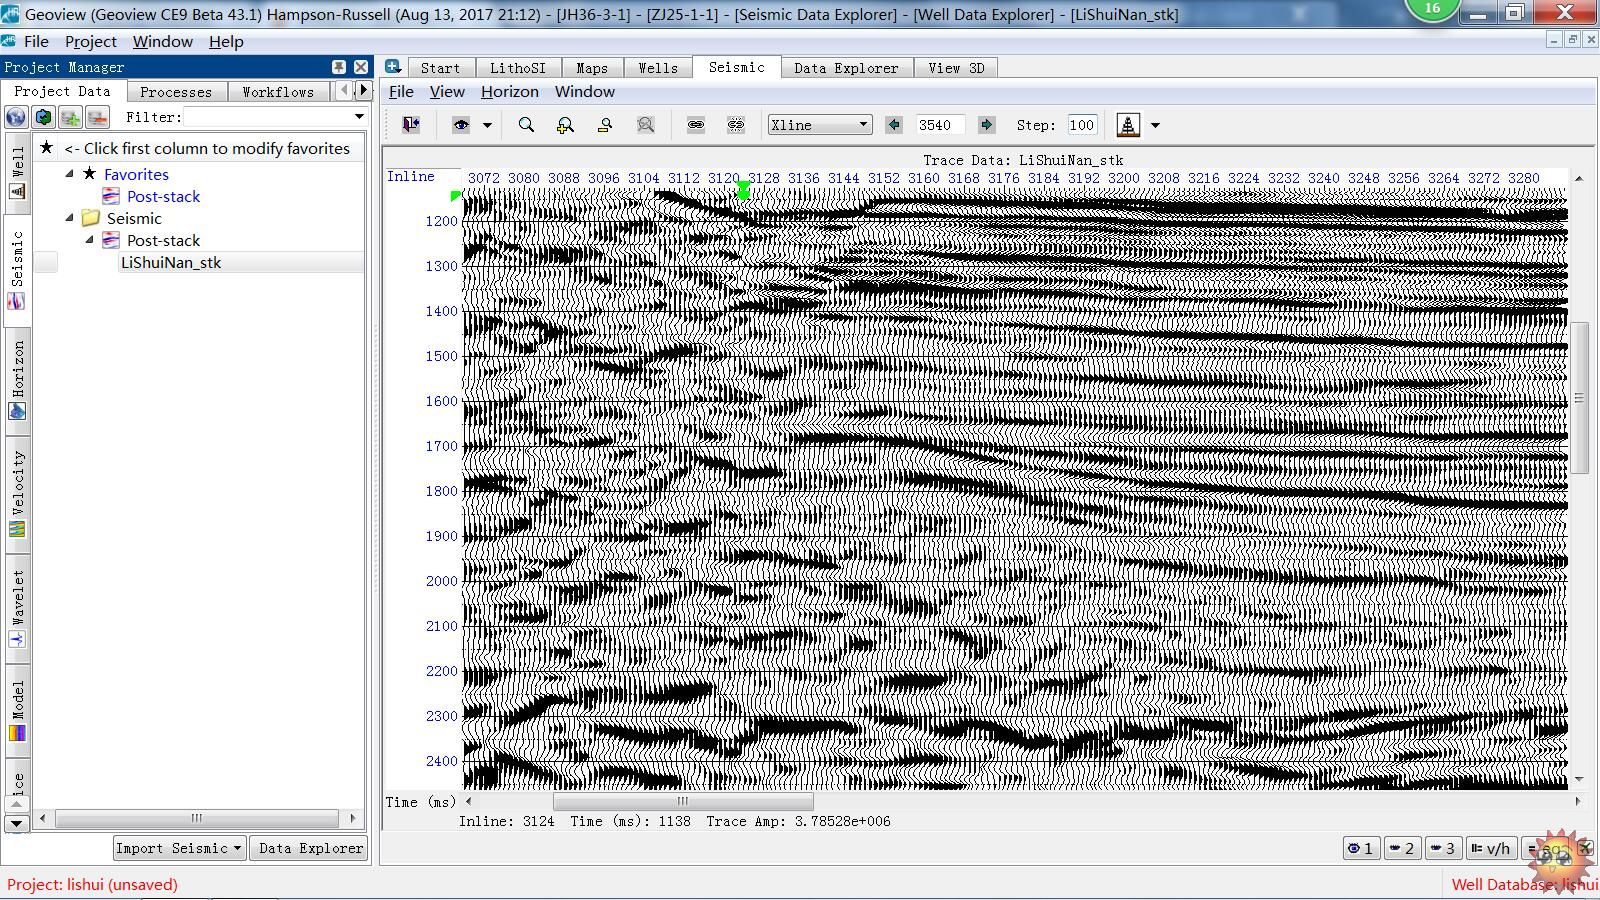The height and width of the screenshot is (900, 1600).
Task: Select the Horizon vertical side tab
Action: [x=17, y=380]
